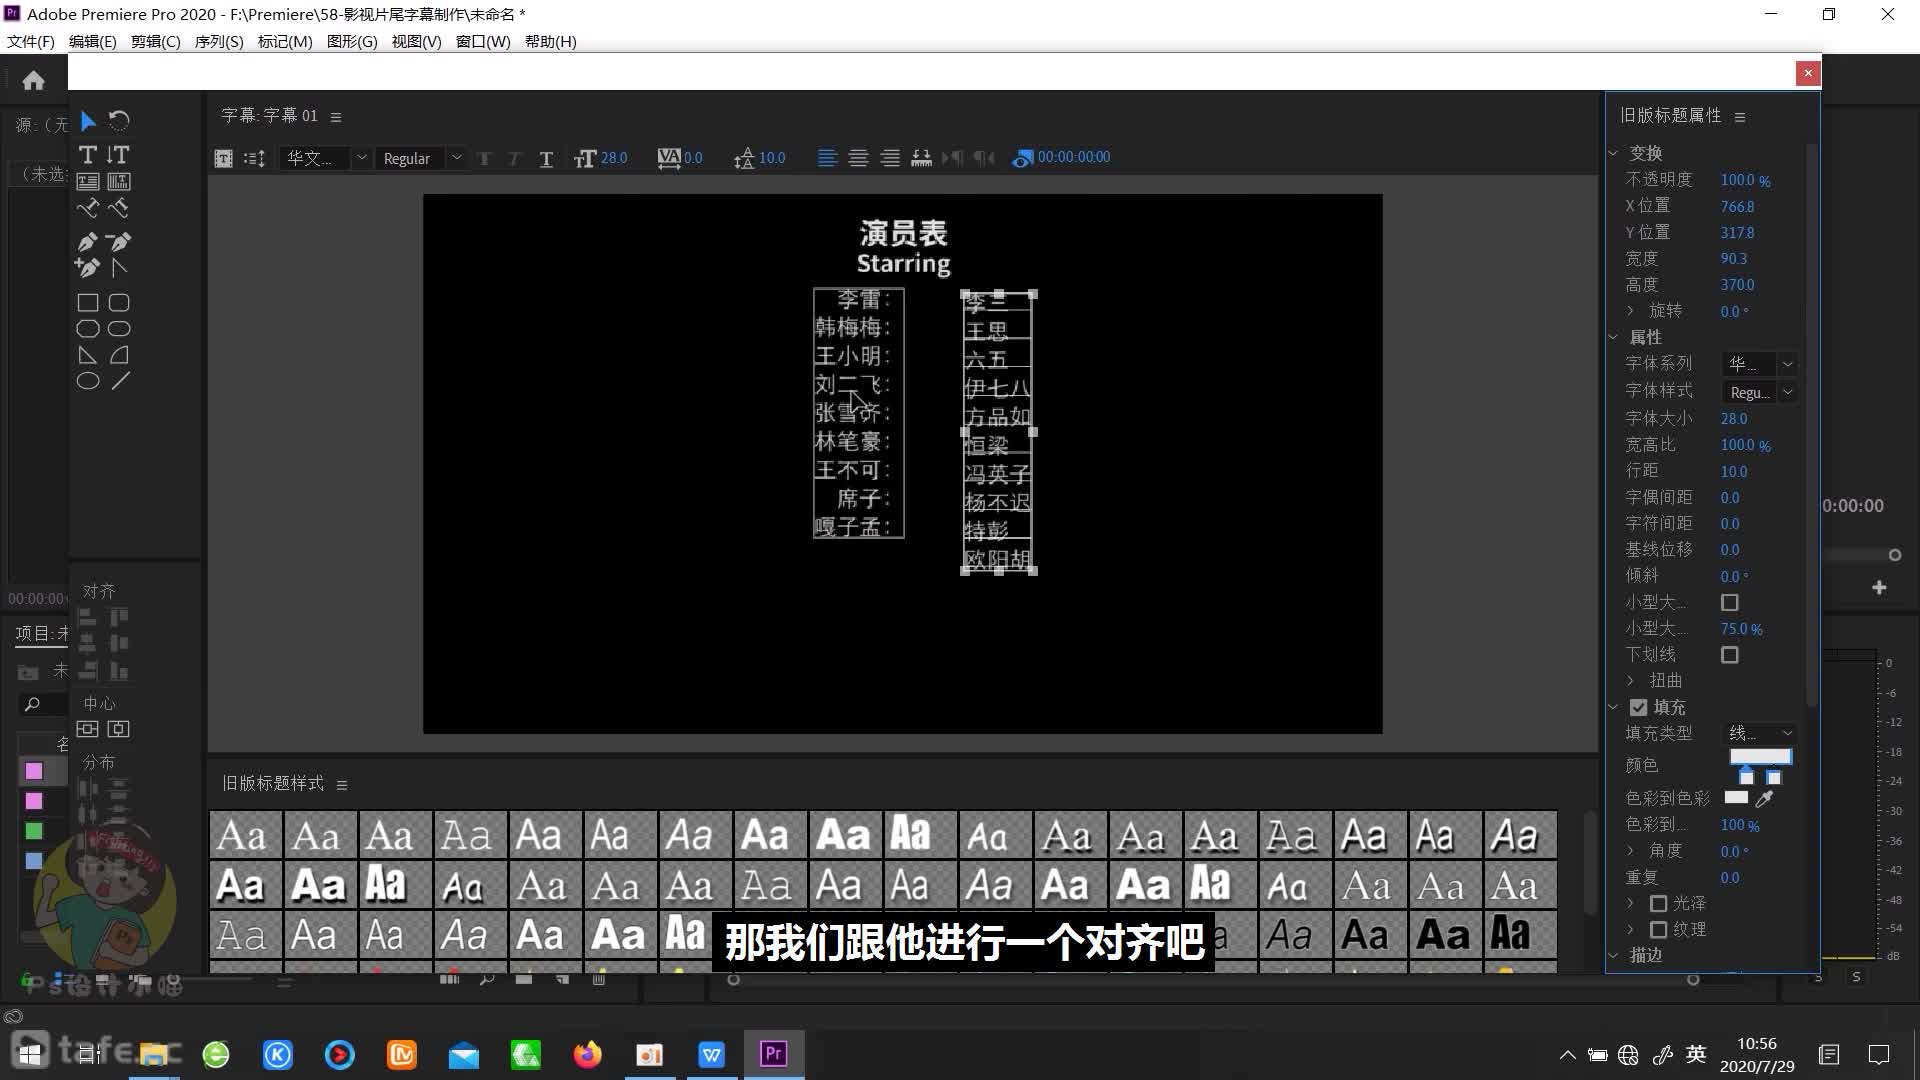The image size is (1920, 1080).
Task: Open Roll/Crawl options icon
Action: pyautogui.click(x=254, y=158)
